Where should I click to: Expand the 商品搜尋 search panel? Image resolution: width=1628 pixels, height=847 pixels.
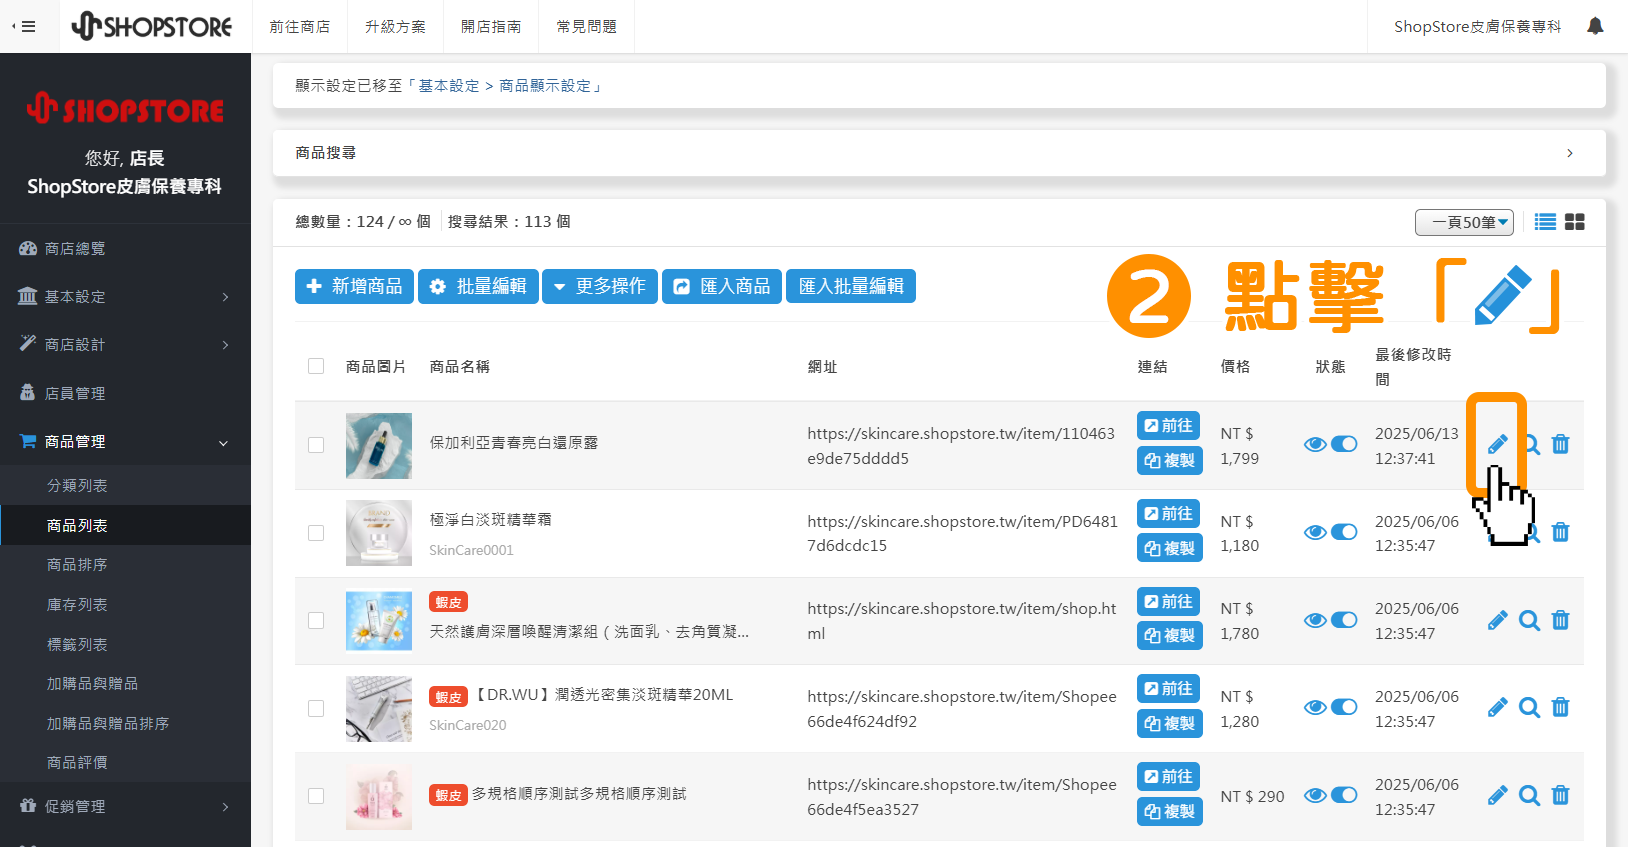pos(939,153)
